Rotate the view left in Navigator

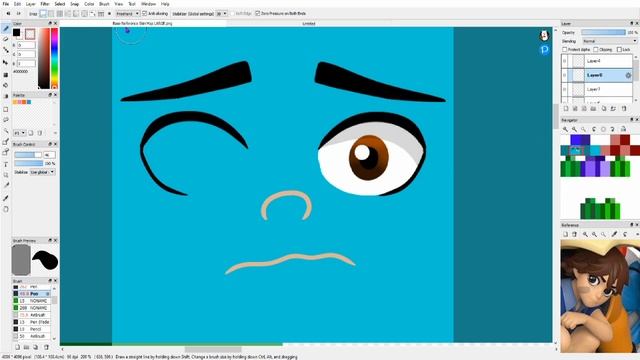(594, 129)
